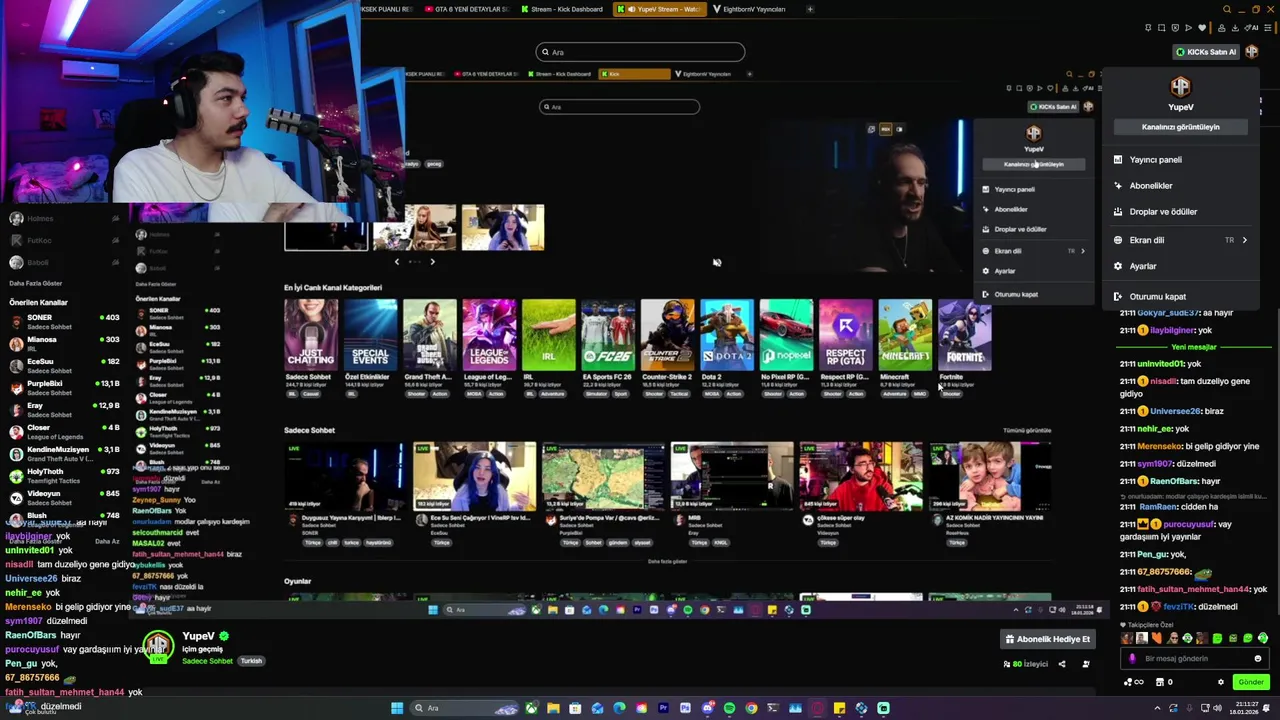This screenshot has height=720, width=1280.
Task: Click the play icon in browser toolbar
Action: (1187, 28)
